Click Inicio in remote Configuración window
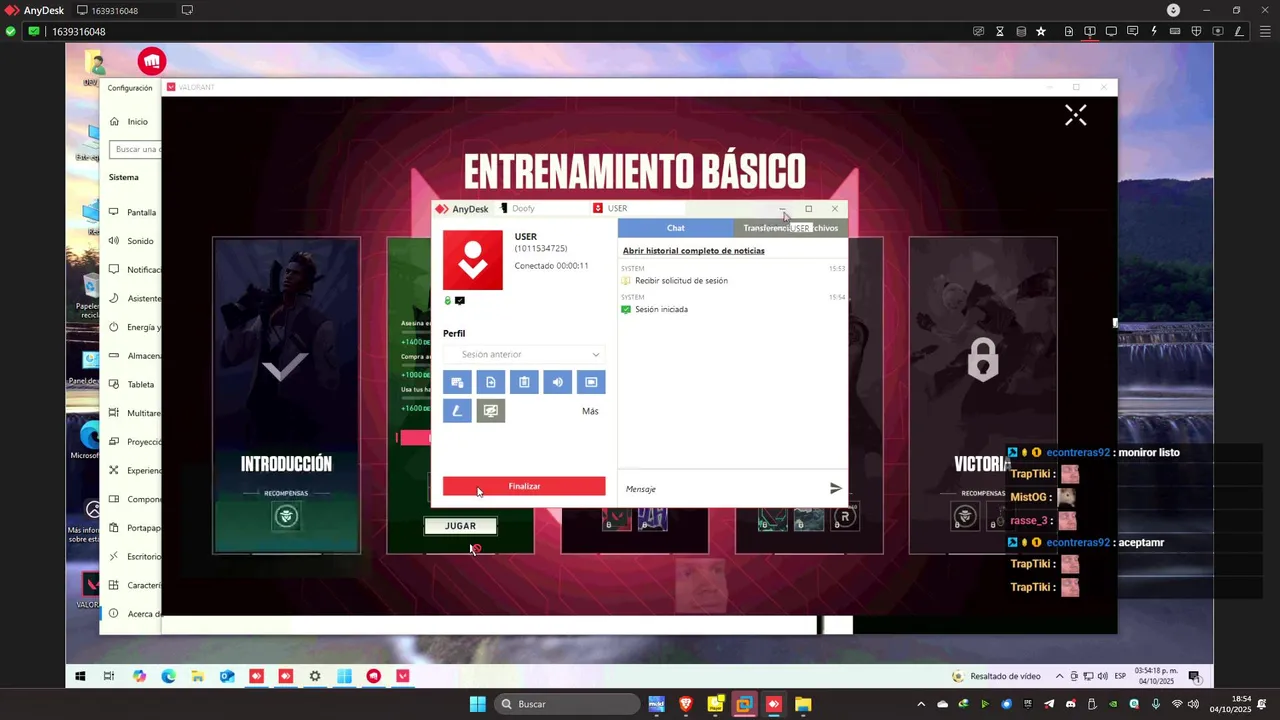This screenshot has width=1280, height=720. coord(137,122)
